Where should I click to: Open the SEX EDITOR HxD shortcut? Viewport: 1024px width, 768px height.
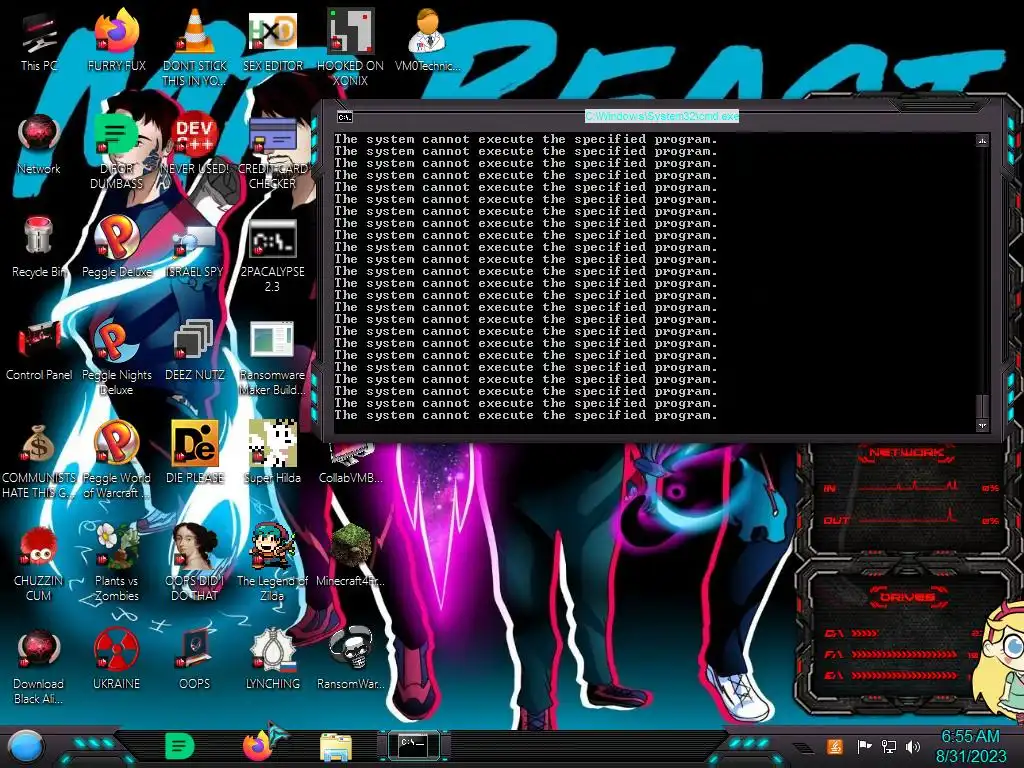(x=272, y=42)
